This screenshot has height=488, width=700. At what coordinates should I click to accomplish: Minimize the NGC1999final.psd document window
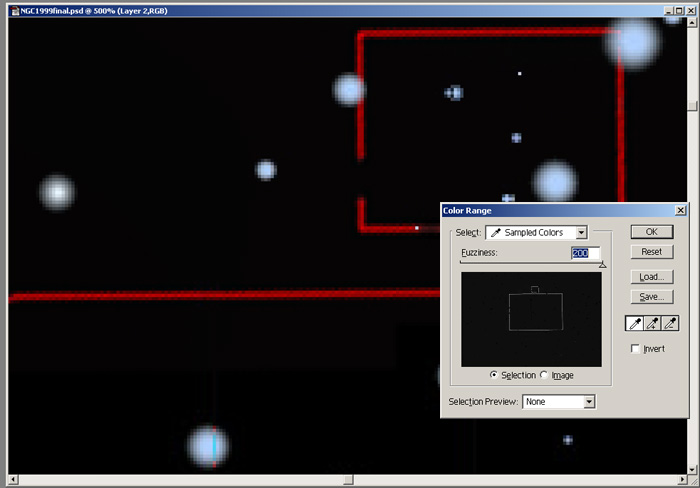669,11
